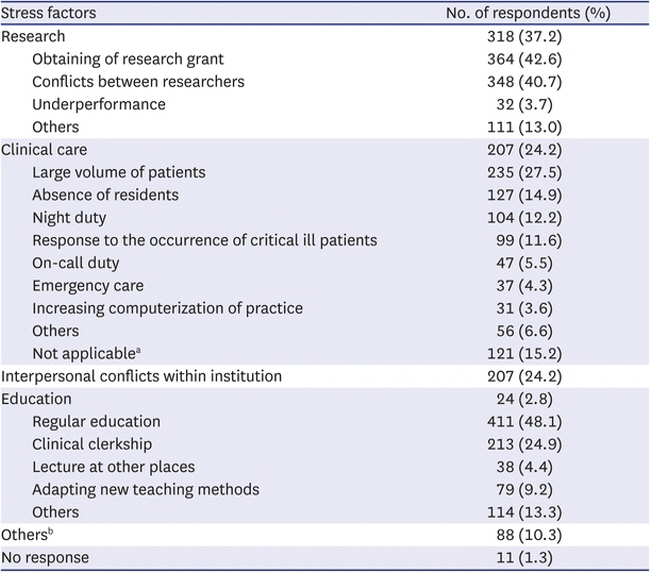Select the 'Research' row label
The width and height of the screenshot is (650, 572).
[x=33, y=36]
